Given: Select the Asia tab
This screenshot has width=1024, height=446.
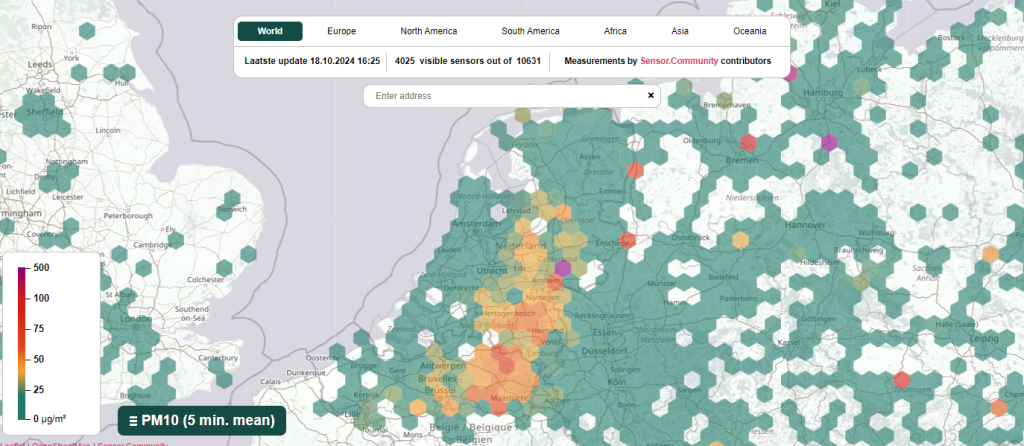Looking at the screenshot, I should [x=680, y=31].
